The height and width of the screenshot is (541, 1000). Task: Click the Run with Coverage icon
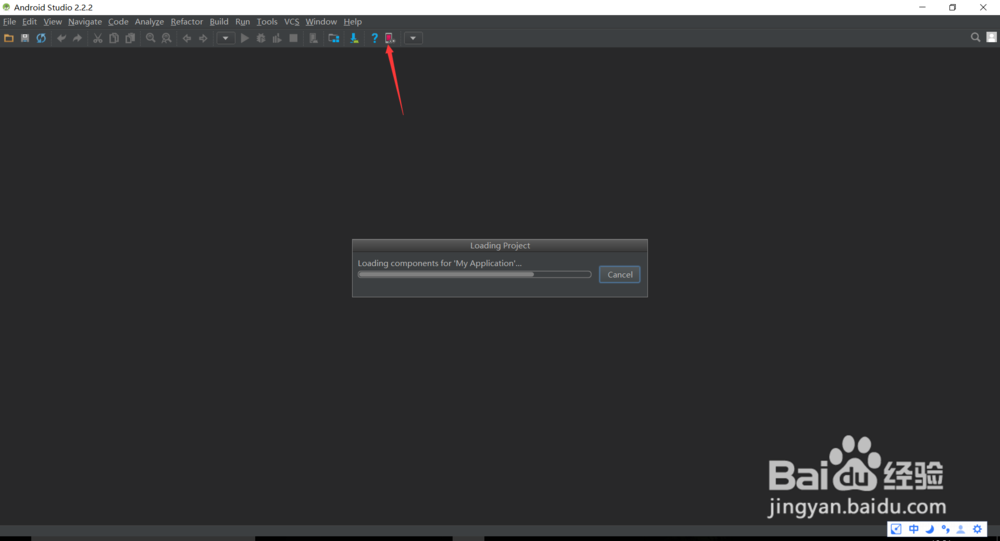click(277, 38)
